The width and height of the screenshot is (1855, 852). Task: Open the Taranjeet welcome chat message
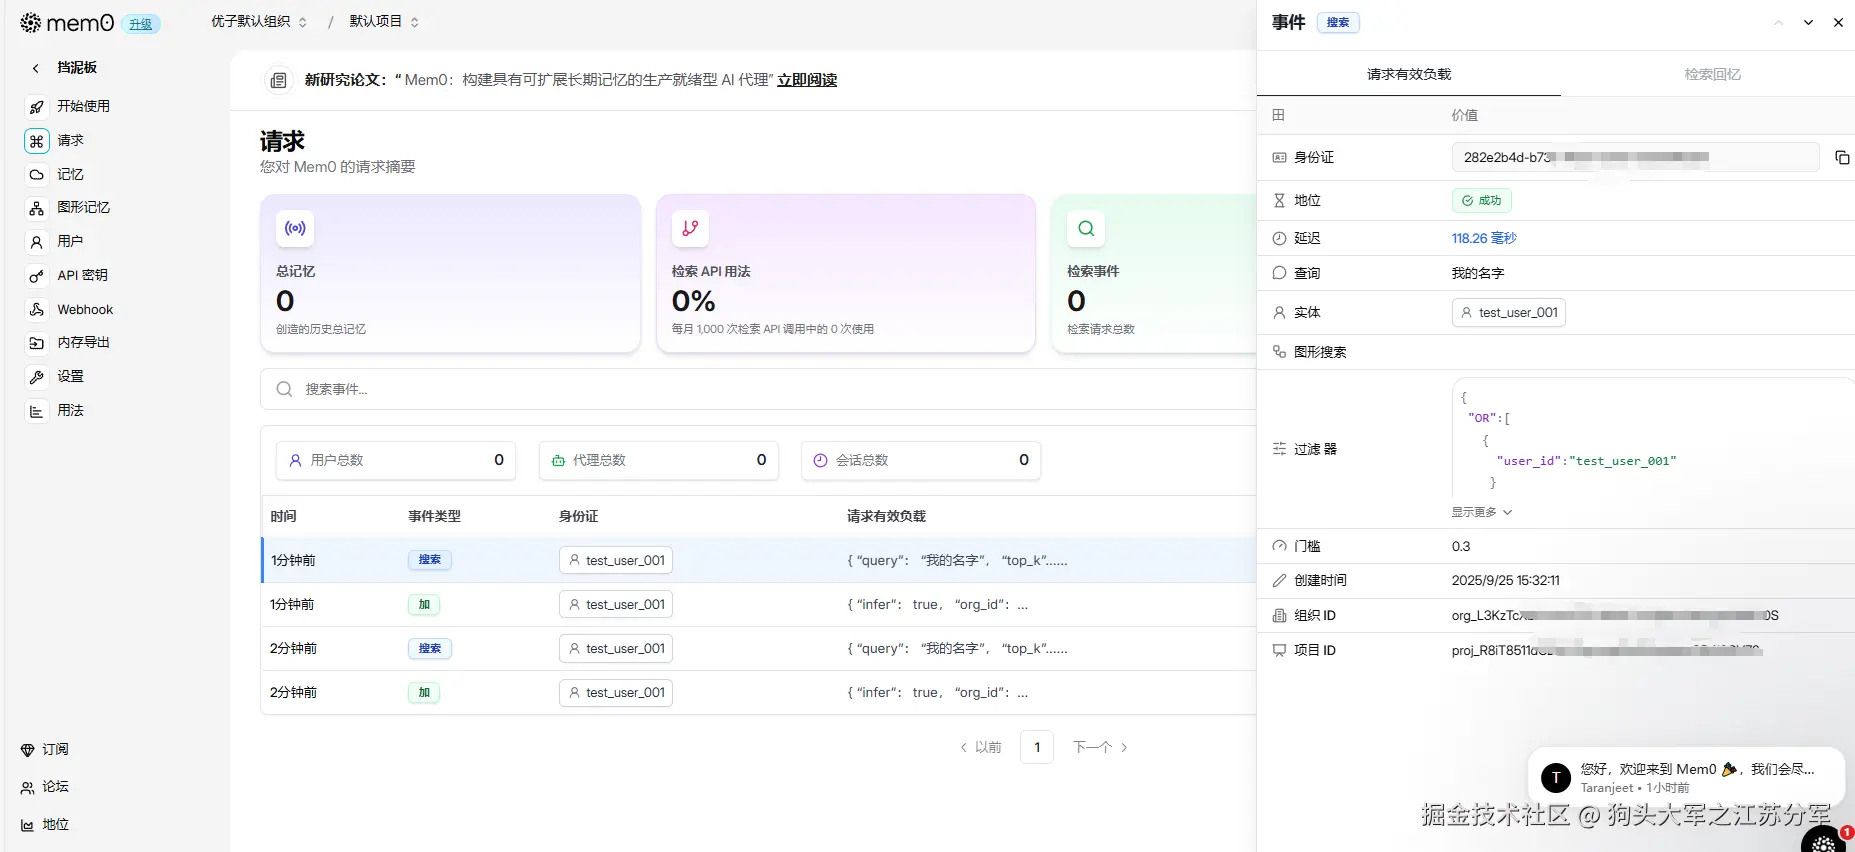(x=1686, y=777)
